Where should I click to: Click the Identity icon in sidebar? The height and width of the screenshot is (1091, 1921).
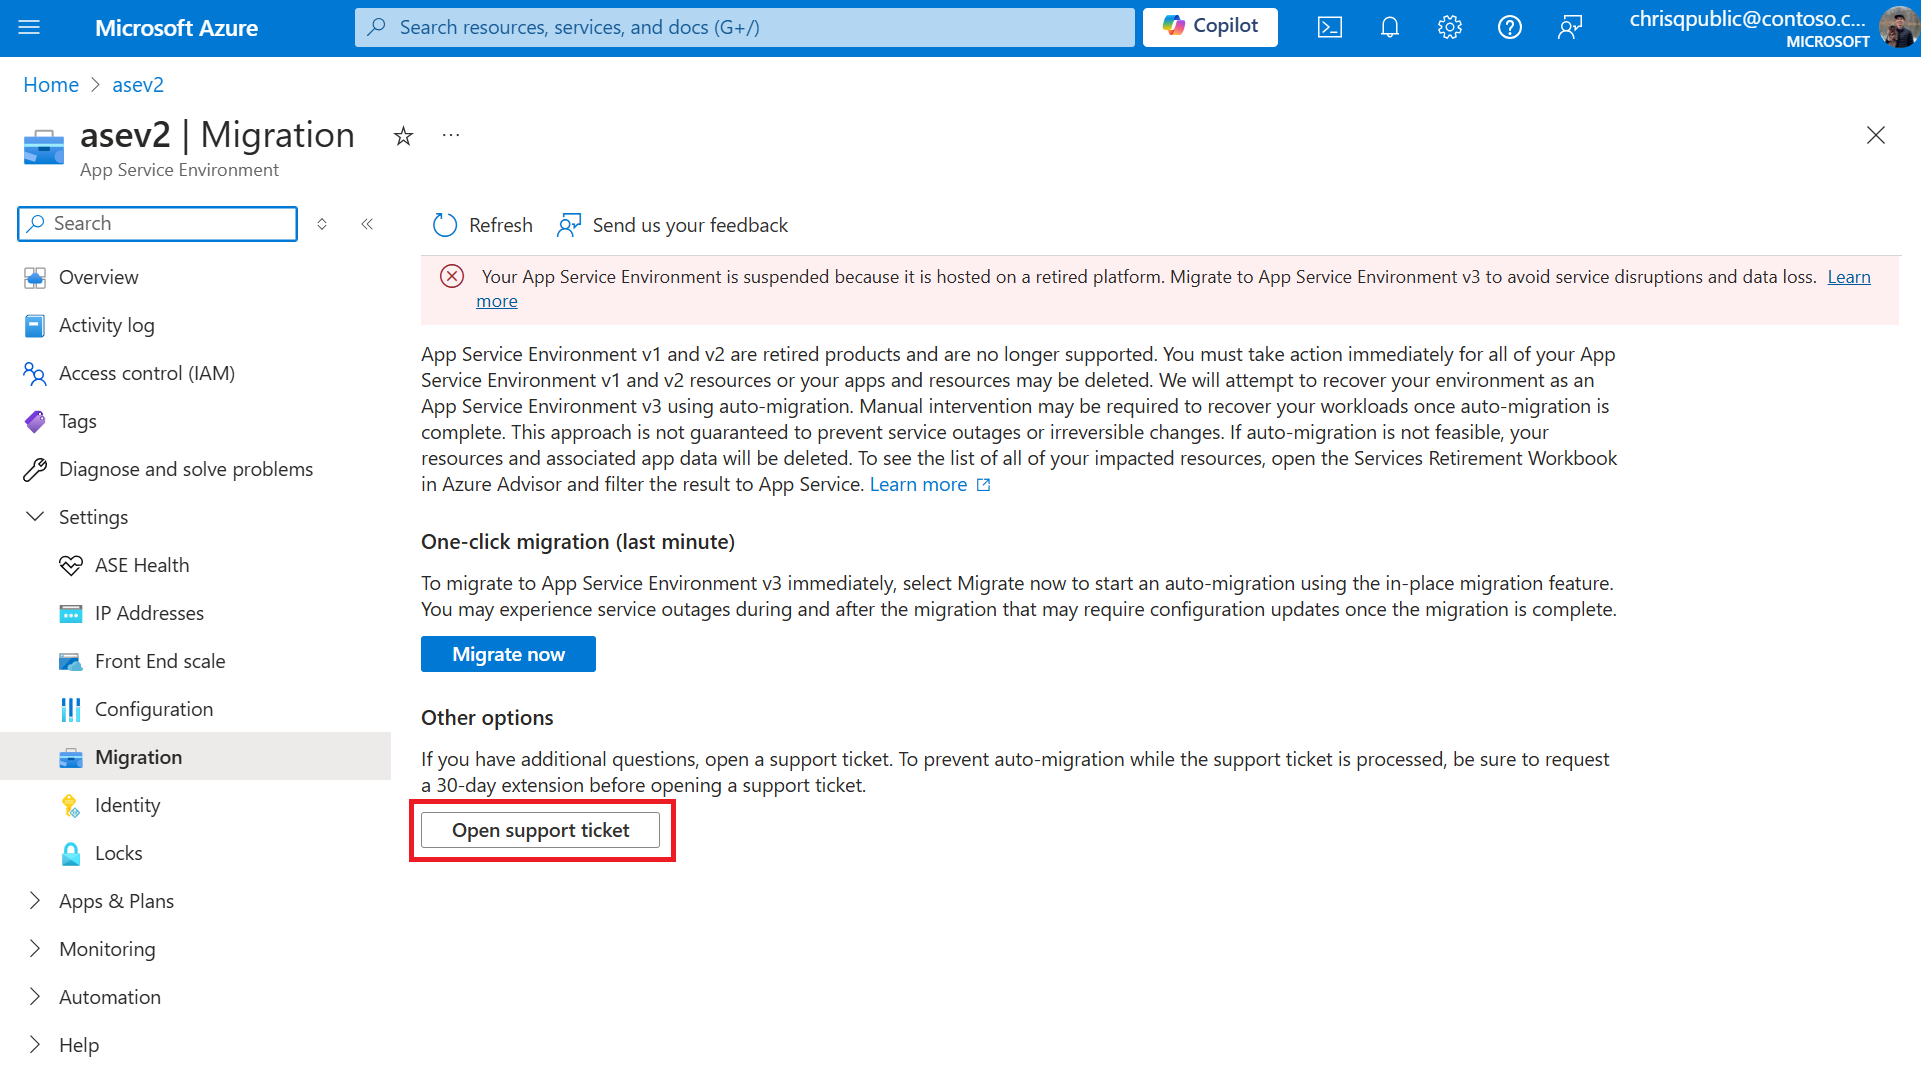pyautogui.click(x=73, y=805)
